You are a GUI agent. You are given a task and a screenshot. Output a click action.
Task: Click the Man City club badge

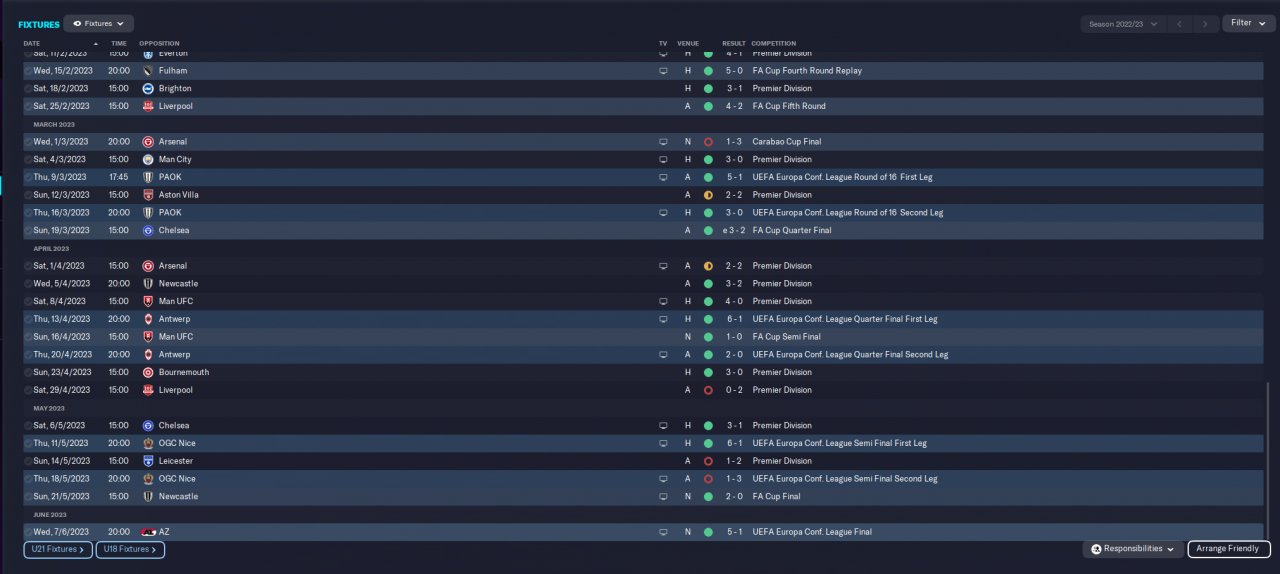coord(148,160)
